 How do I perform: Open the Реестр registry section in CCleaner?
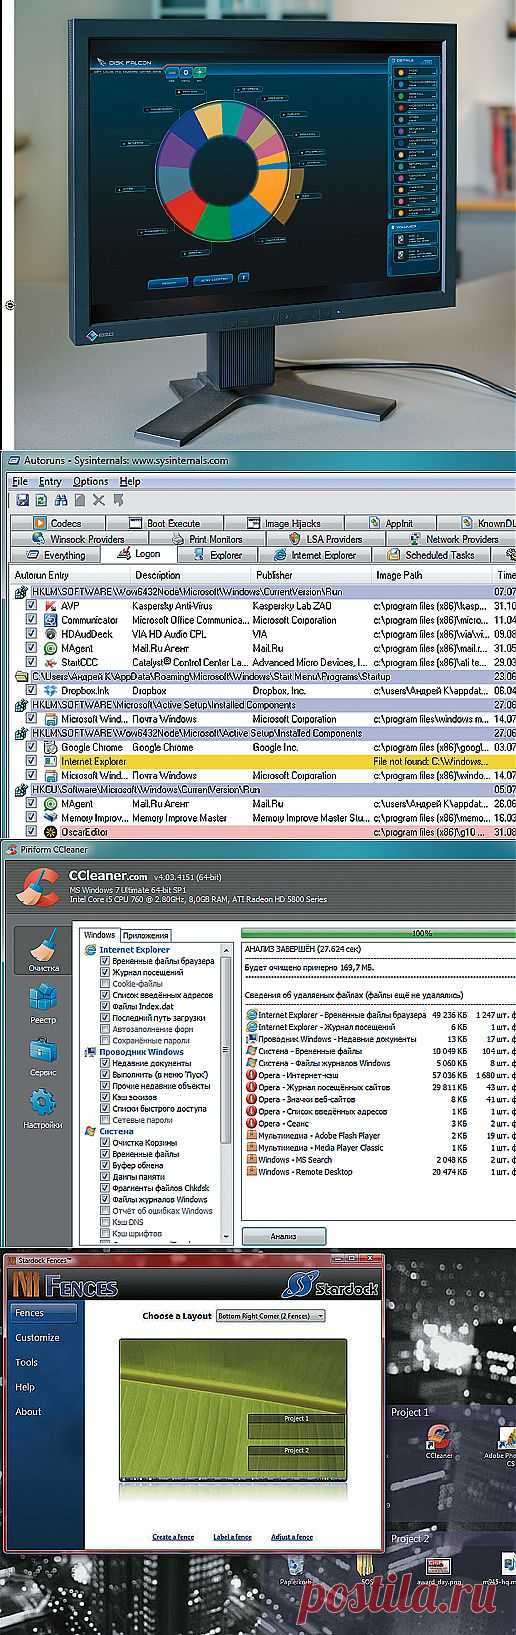pyautogui.click(x=42, y=1003)
